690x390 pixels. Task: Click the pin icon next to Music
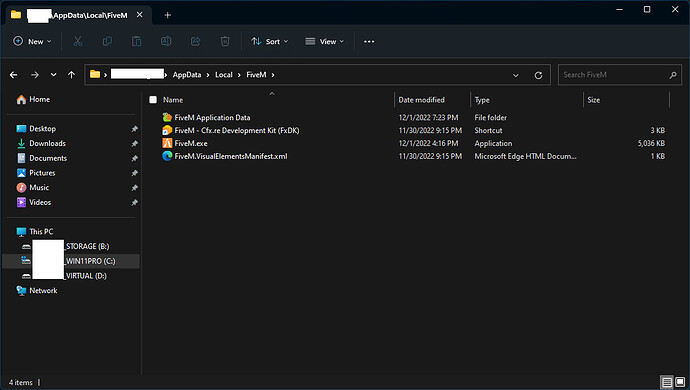135,188
